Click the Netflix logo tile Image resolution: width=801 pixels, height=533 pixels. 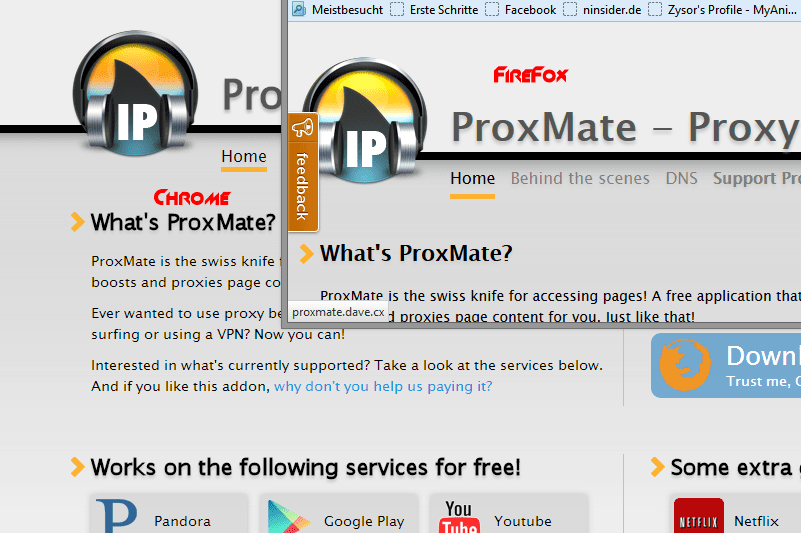699,516
